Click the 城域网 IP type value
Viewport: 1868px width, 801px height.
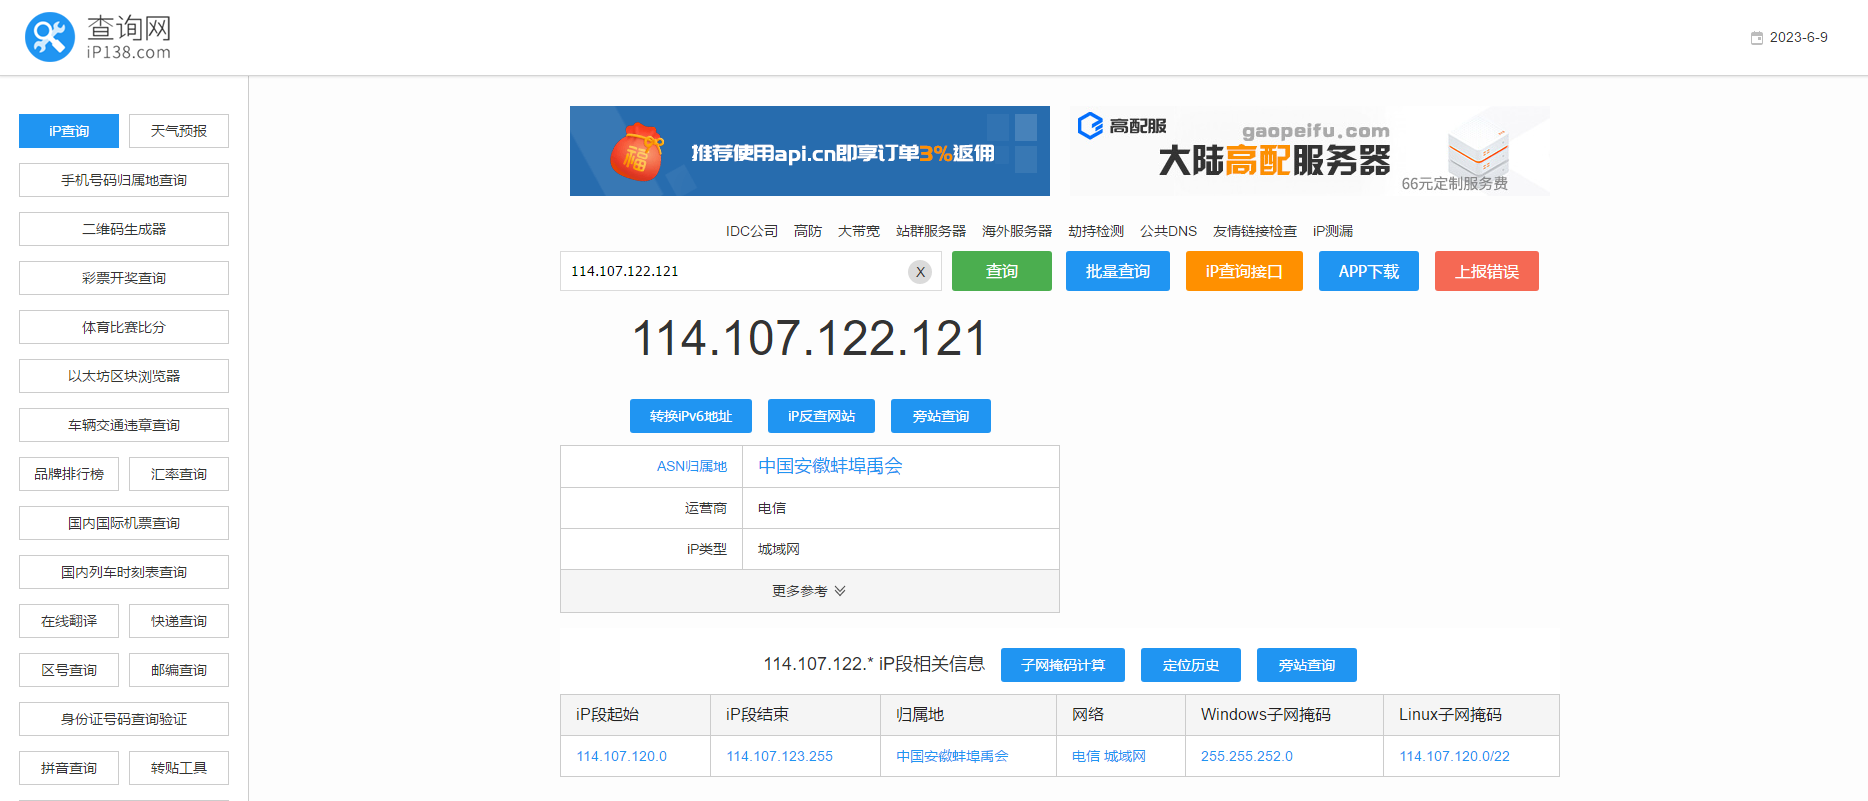point(779,549)
